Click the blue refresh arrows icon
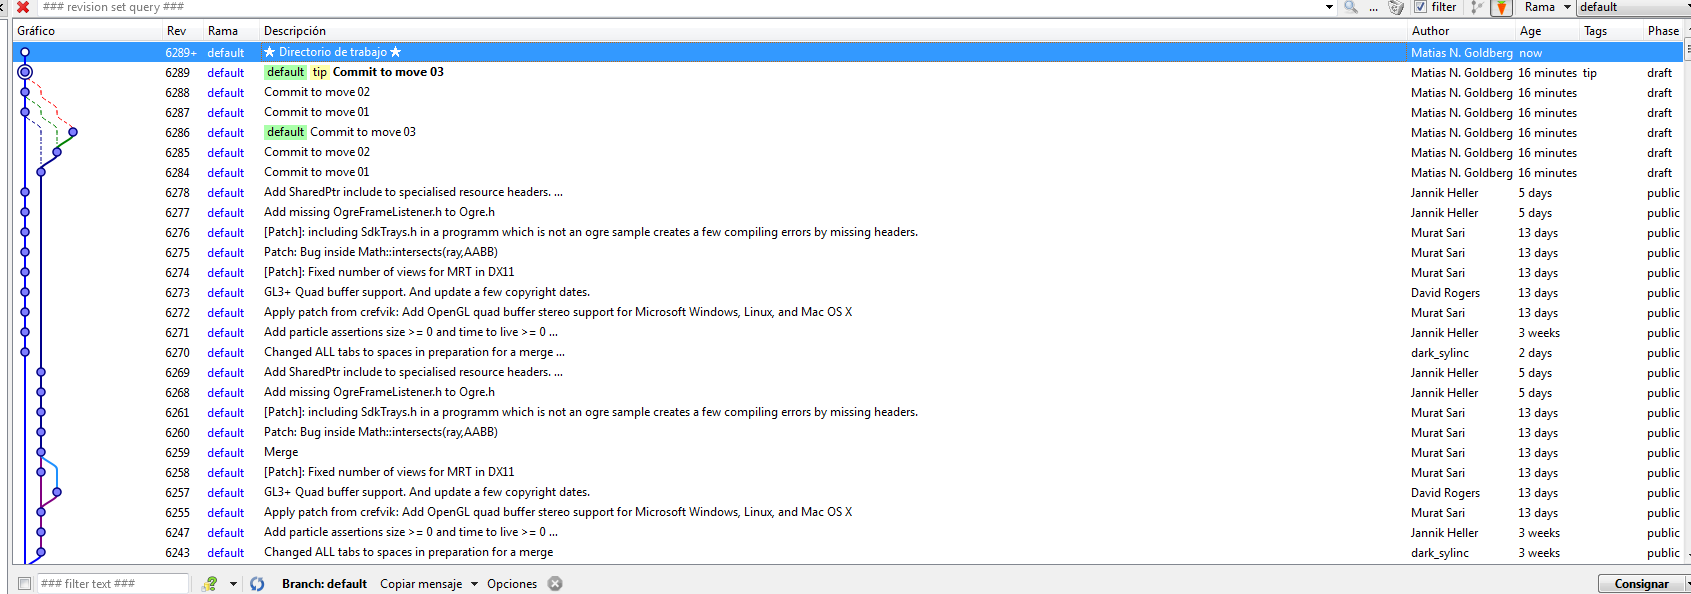This screenshot has height=594, width=1691. (x=257, y=584)
